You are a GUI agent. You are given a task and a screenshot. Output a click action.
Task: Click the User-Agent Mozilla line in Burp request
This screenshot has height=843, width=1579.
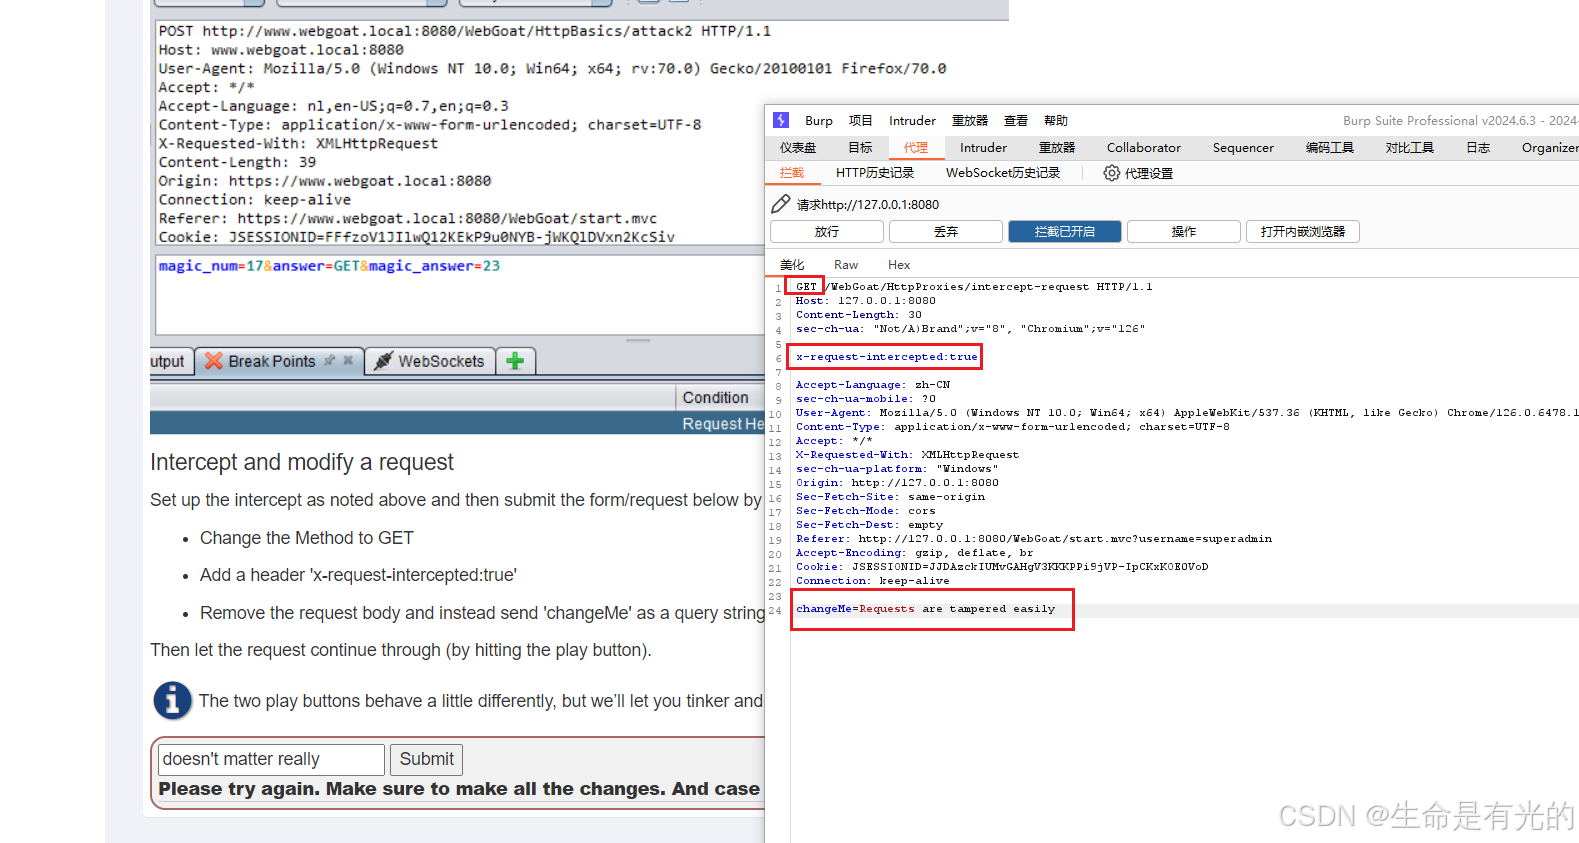click(x=1187, y=412)
